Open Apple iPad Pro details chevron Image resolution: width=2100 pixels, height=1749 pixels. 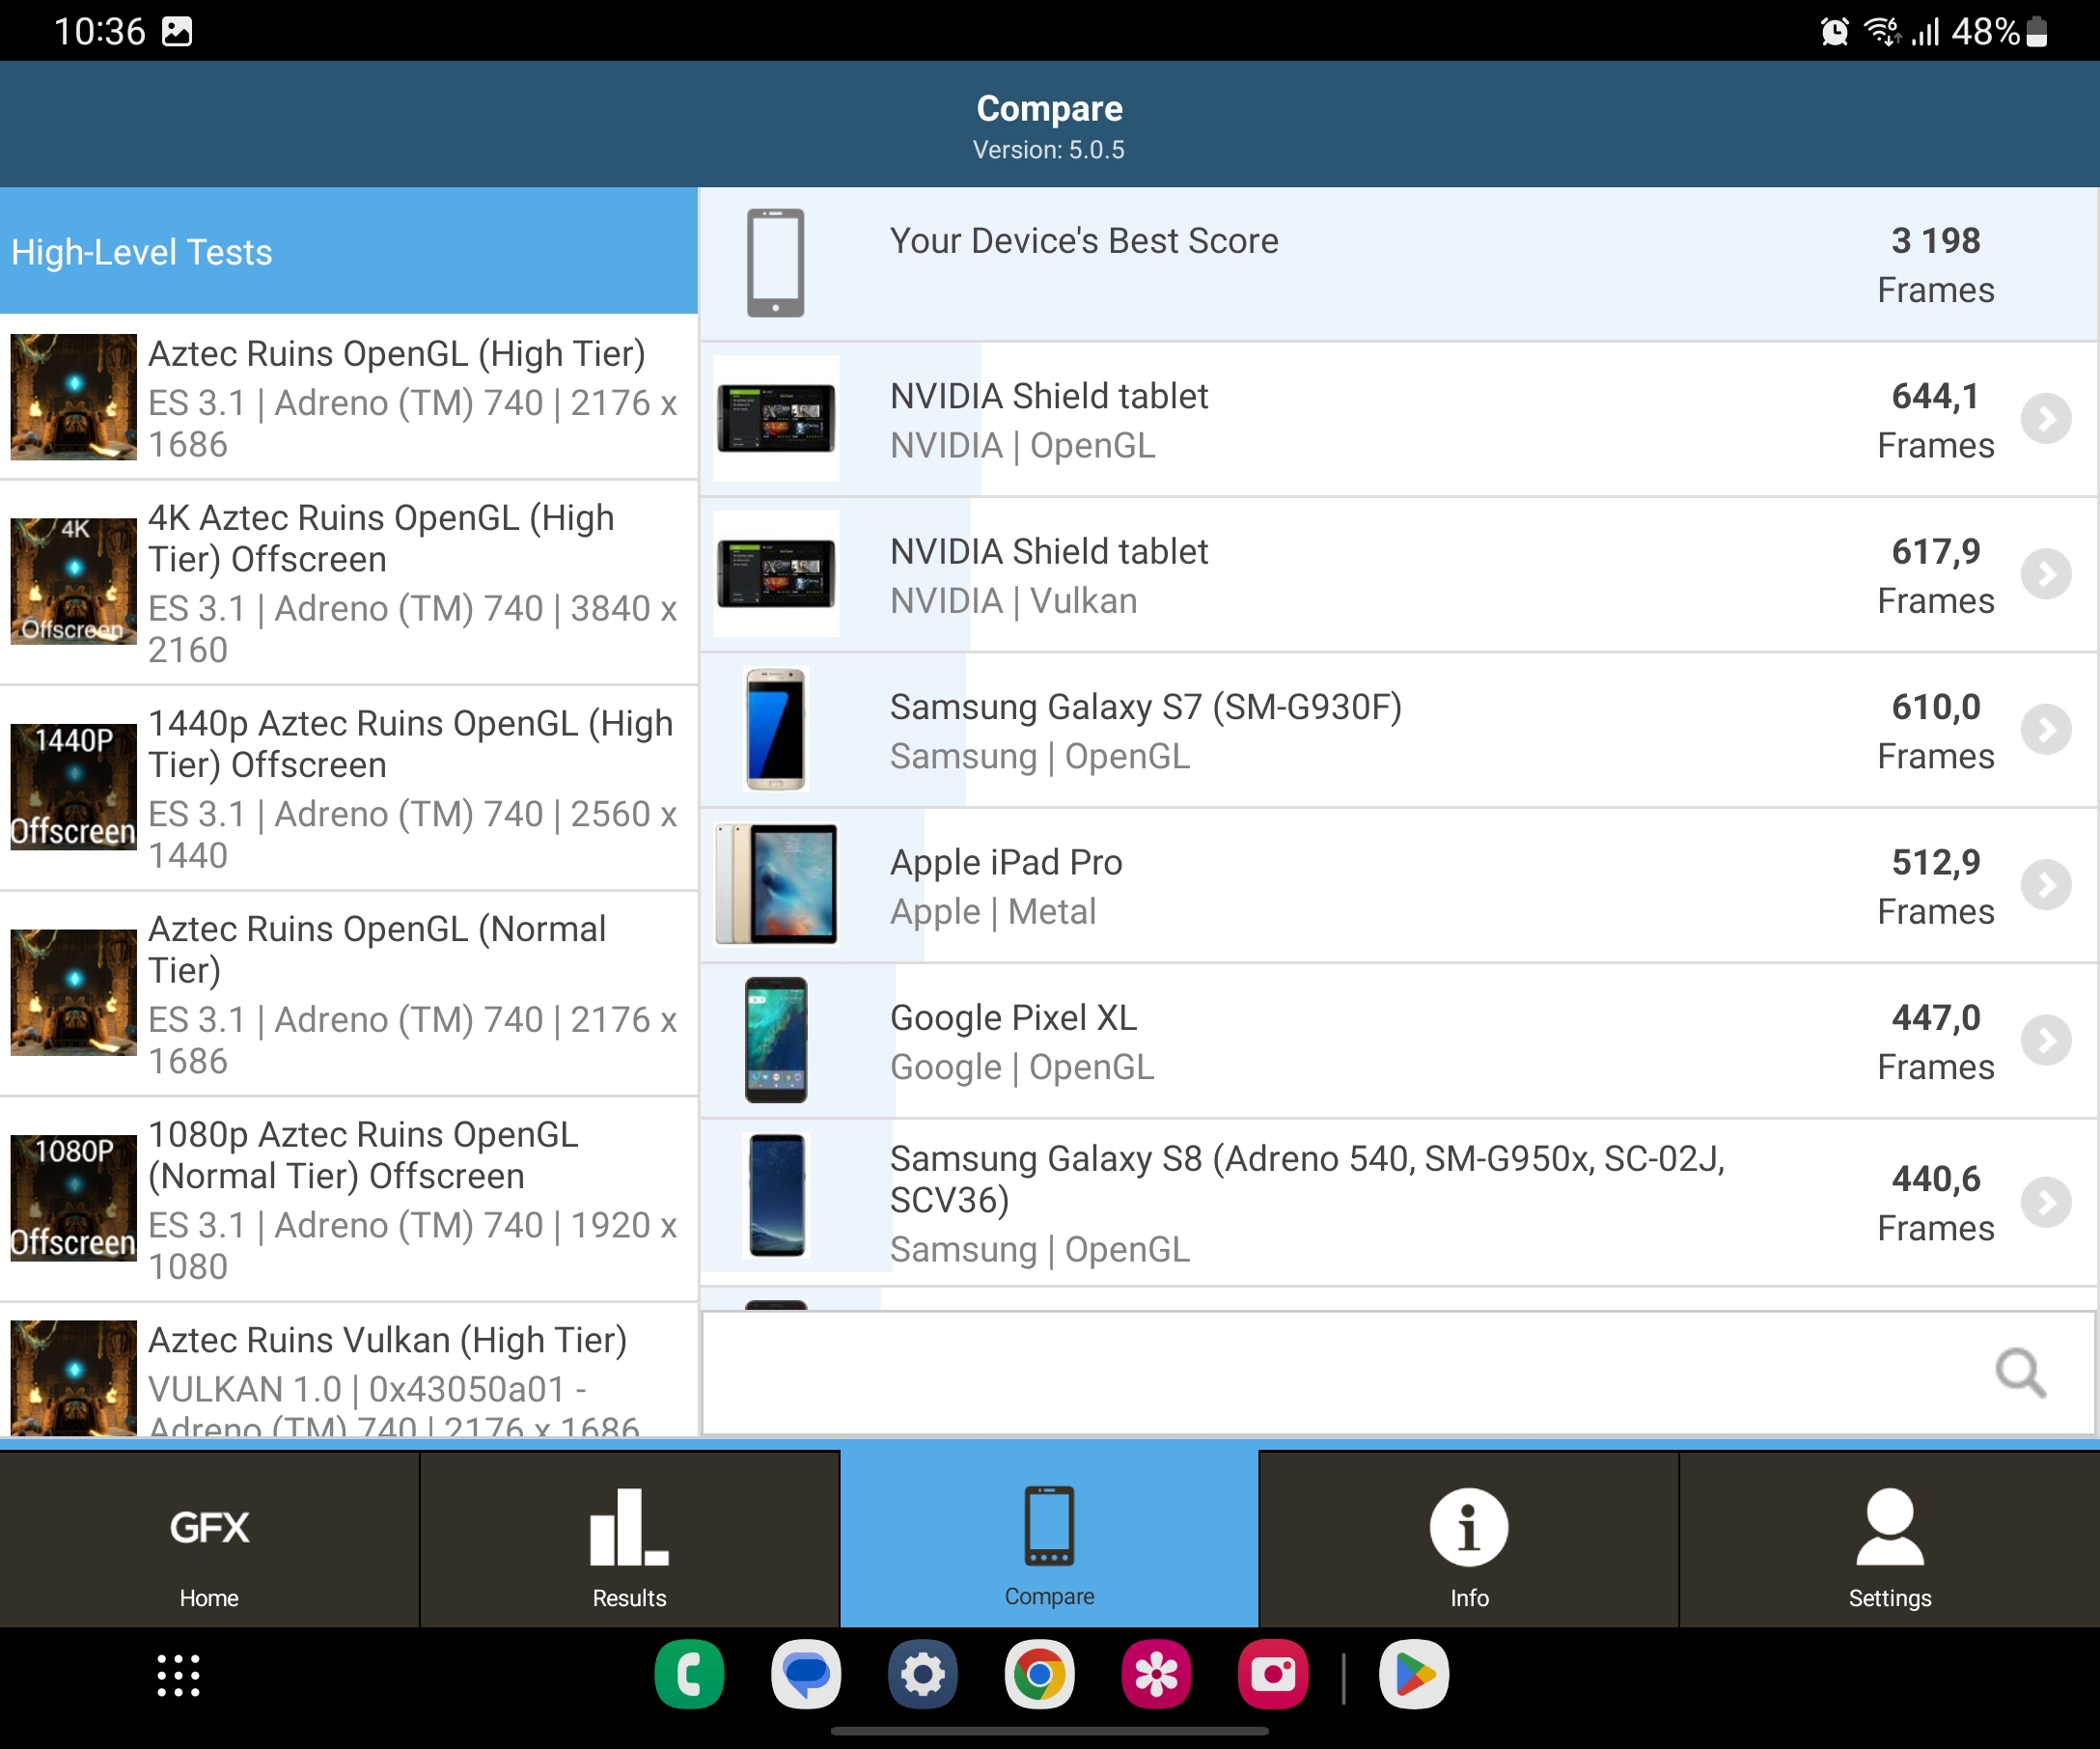tap(2045, 885)
